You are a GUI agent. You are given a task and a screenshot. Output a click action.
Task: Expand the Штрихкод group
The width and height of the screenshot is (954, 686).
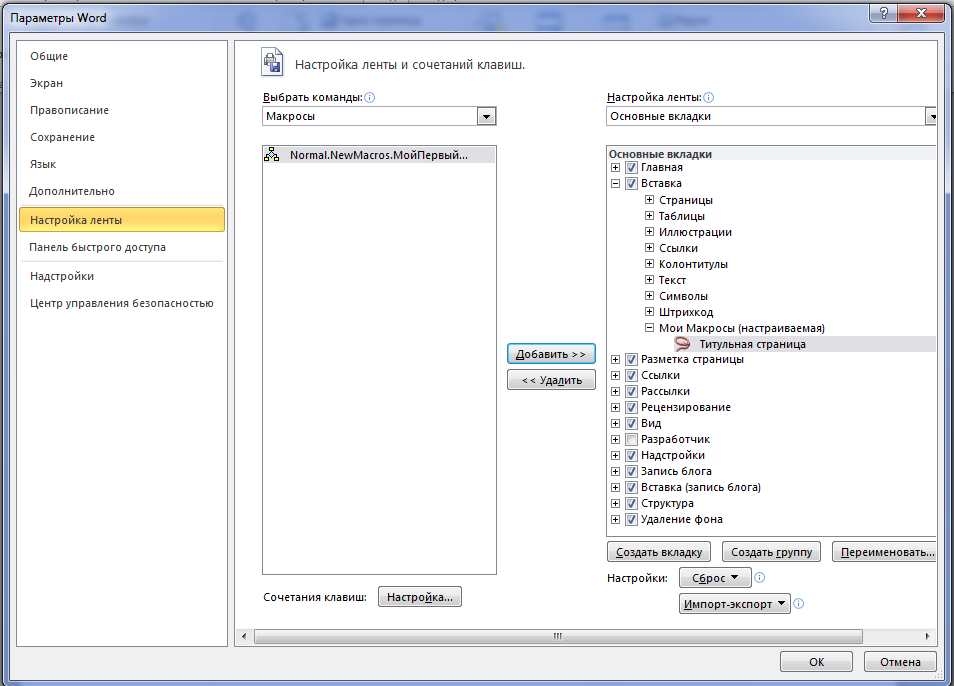pos(649,311)
